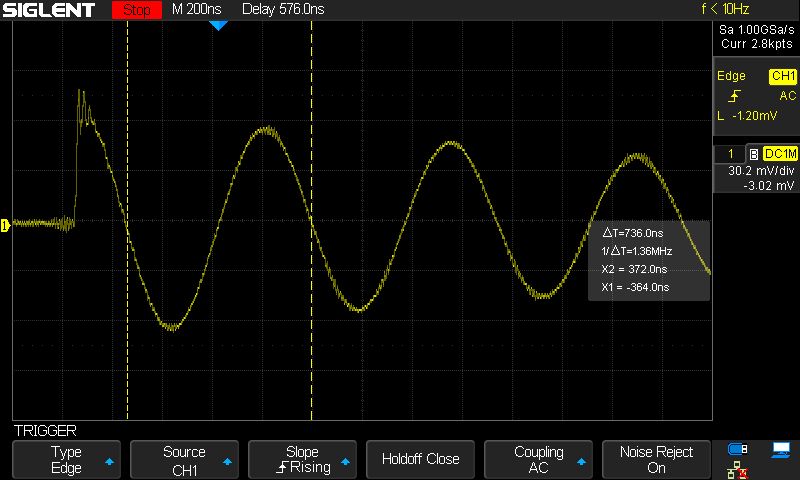800x480 pixels.
Task: Click the yellow channel 1 ground marker
Action: point(5,224)
